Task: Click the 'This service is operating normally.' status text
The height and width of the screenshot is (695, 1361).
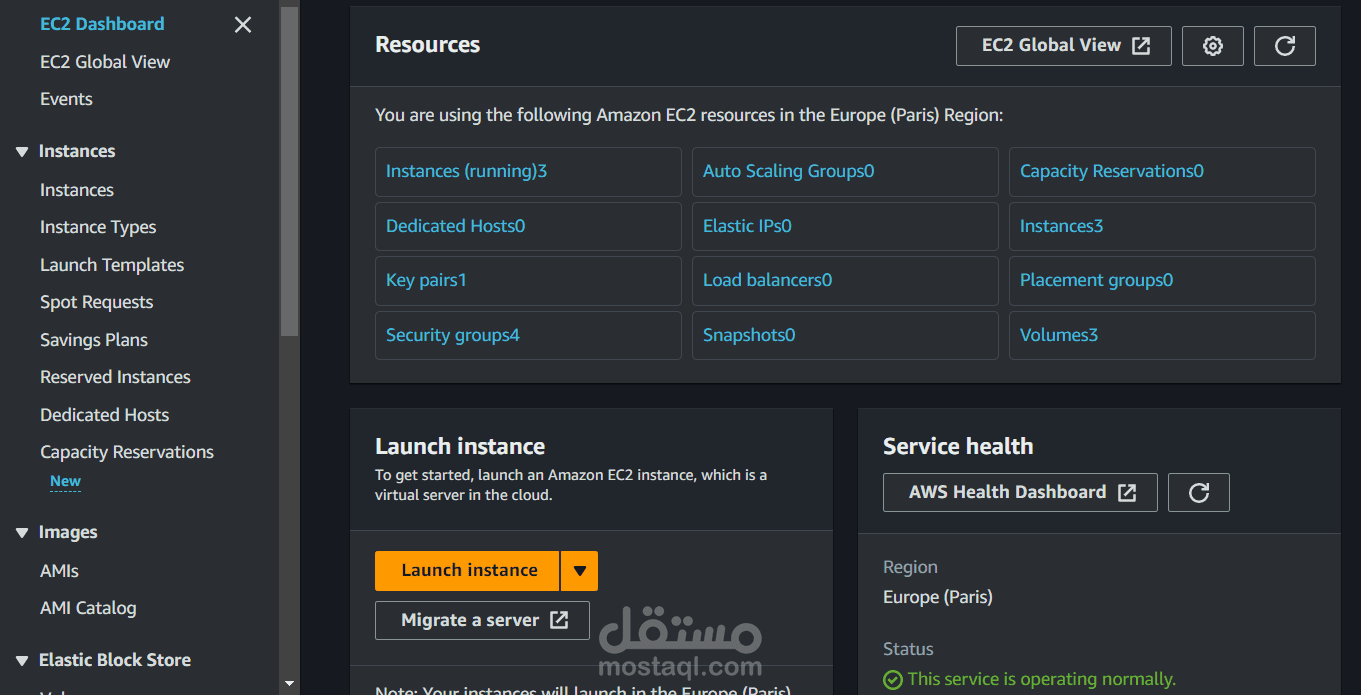Action: (x=1041, y=679)
